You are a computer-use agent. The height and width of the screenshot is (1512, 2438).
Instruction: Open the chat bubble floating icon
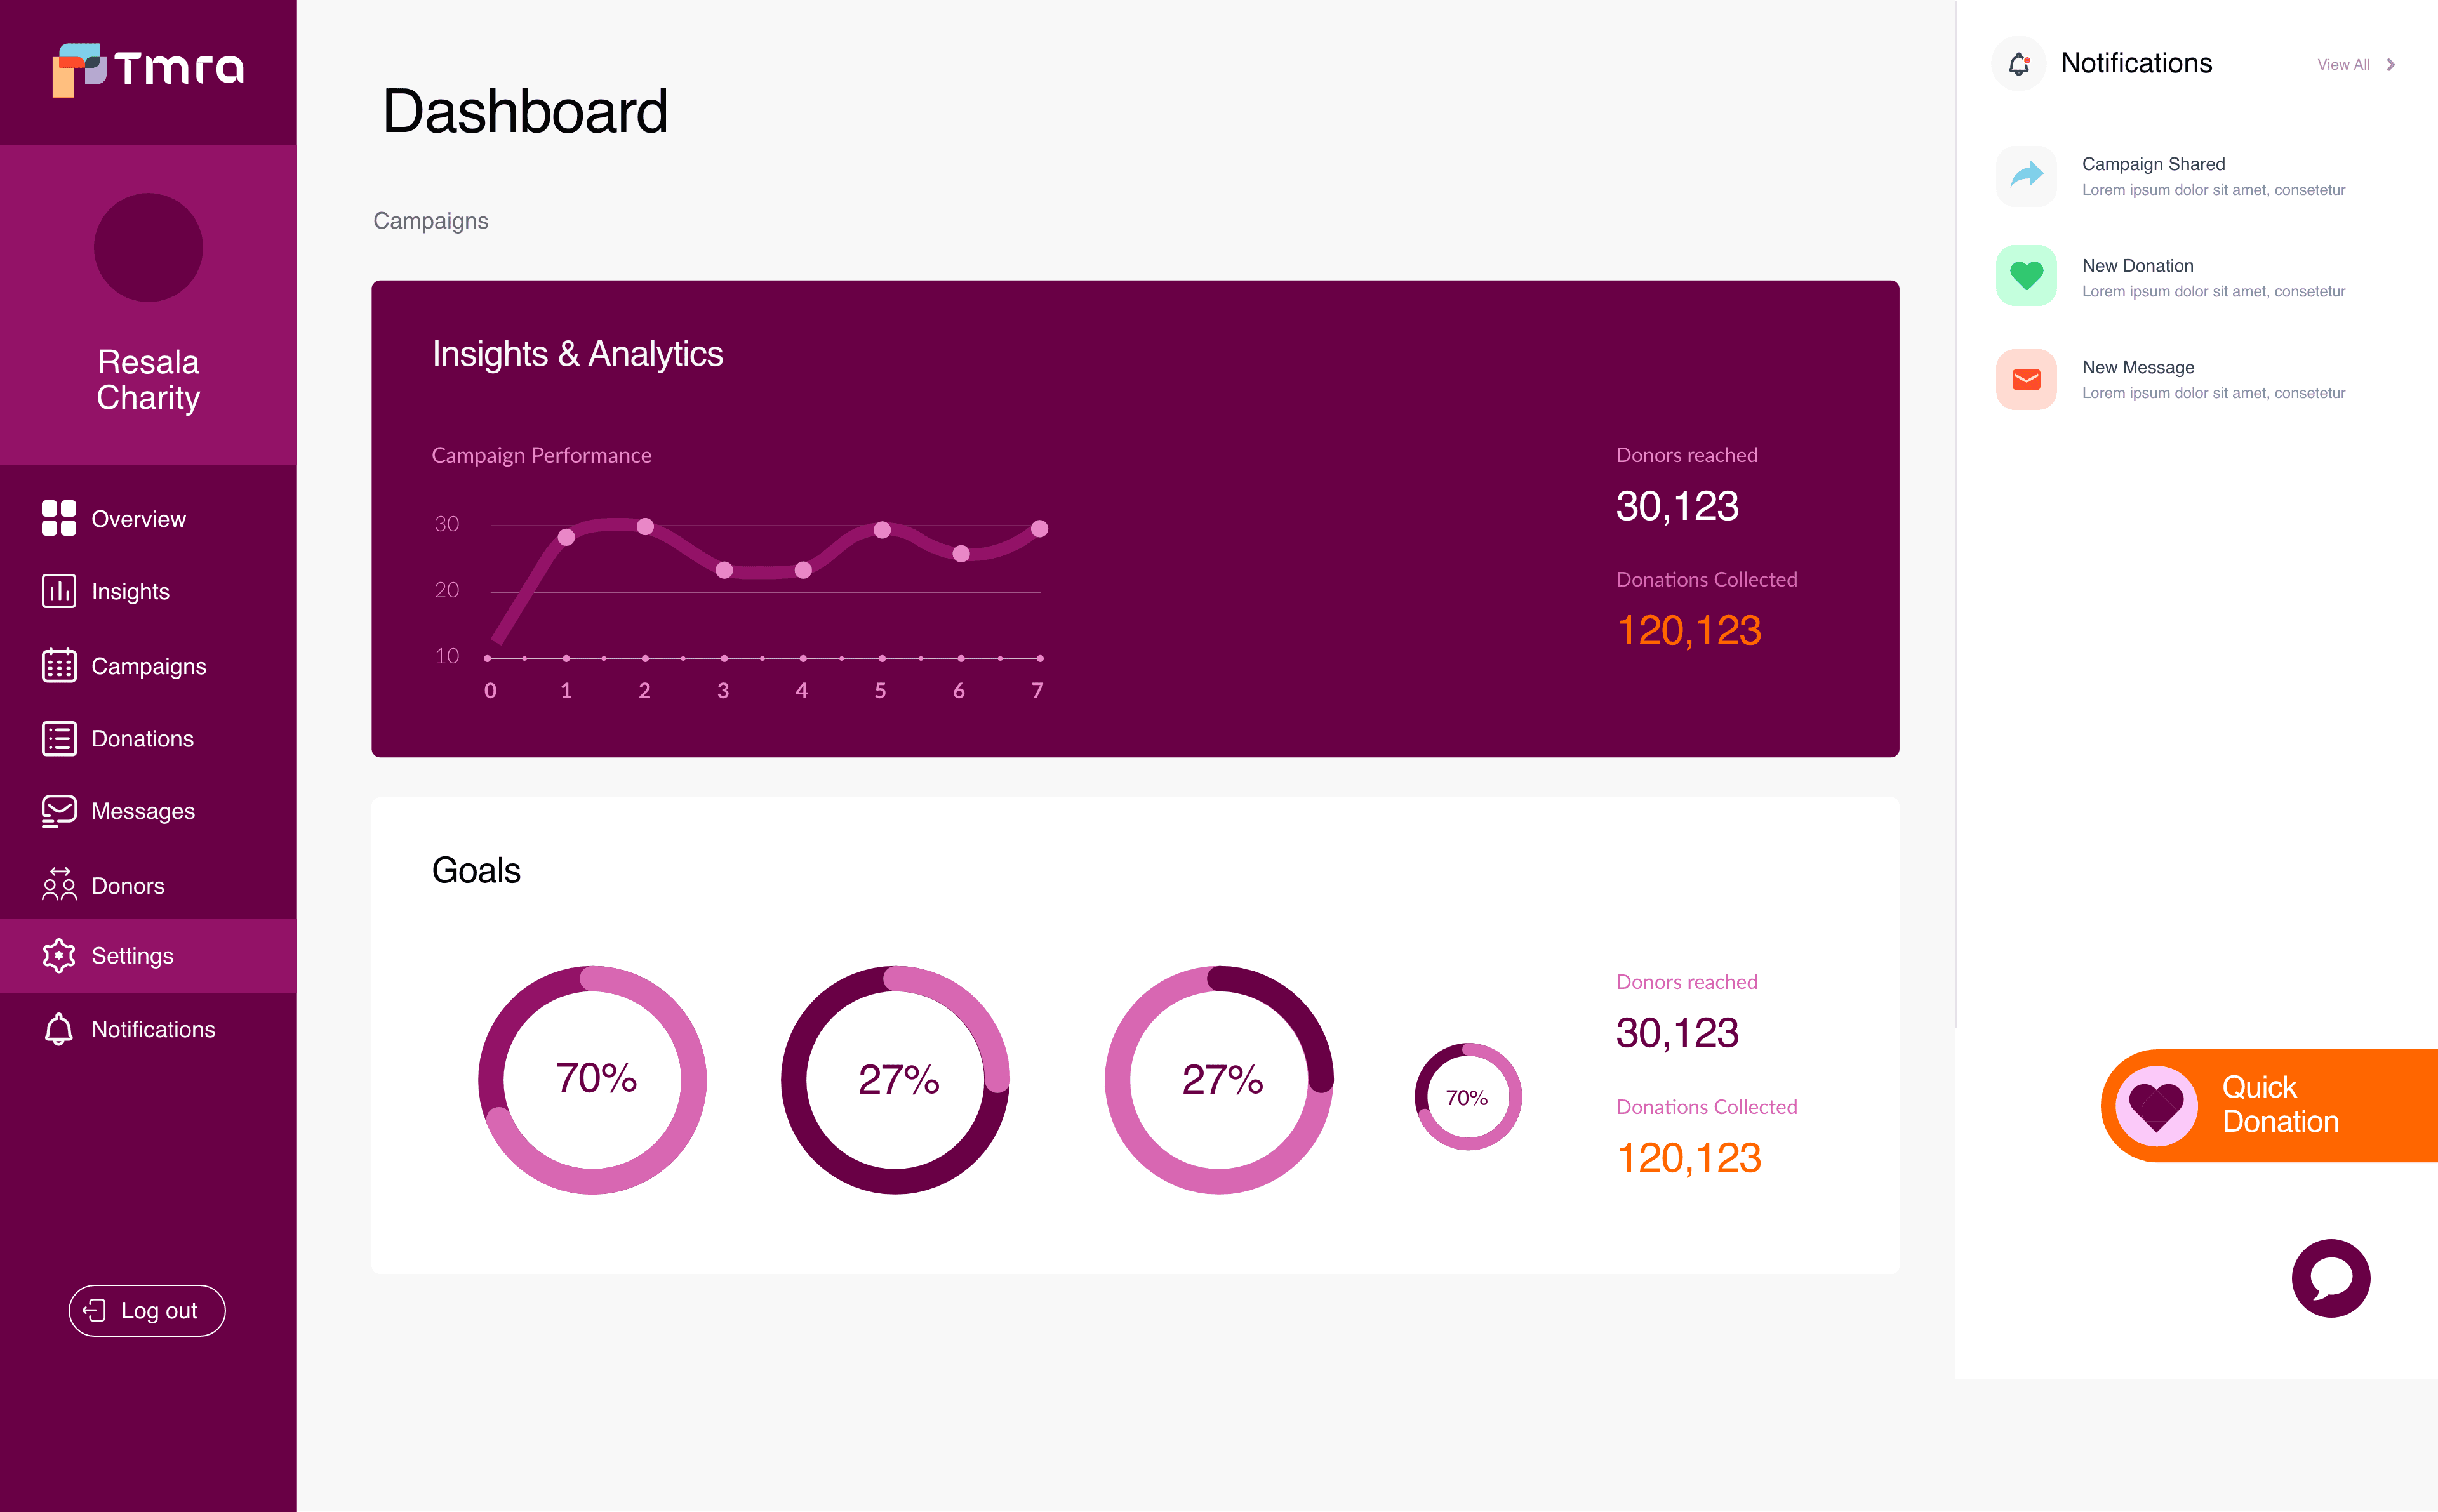click(x=2330, y=1277)
